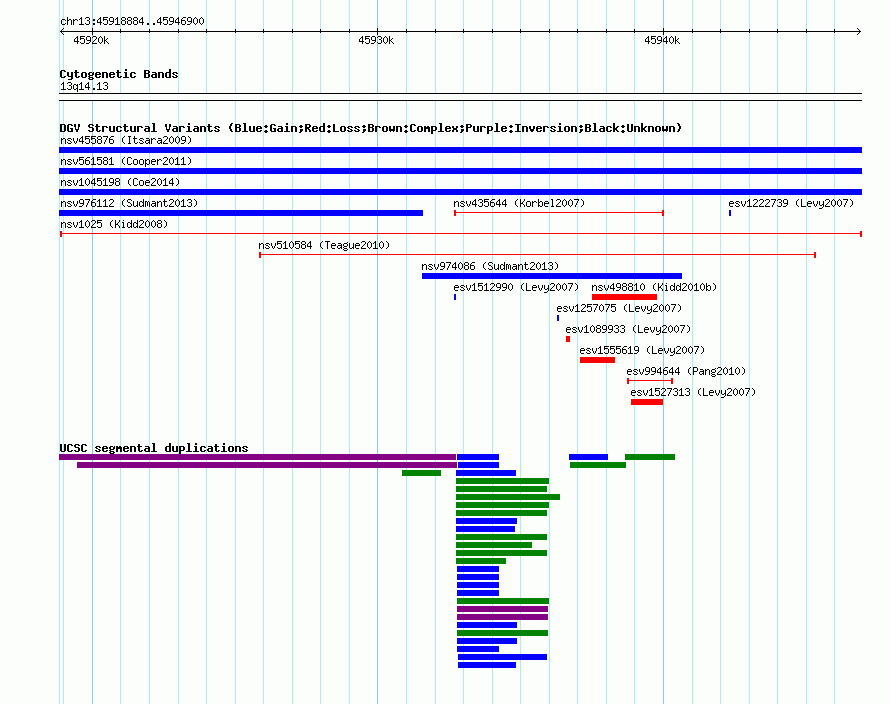The image size is (890, 704).
Task: Select the red loss bar under esv1527313
Action: 647,402
